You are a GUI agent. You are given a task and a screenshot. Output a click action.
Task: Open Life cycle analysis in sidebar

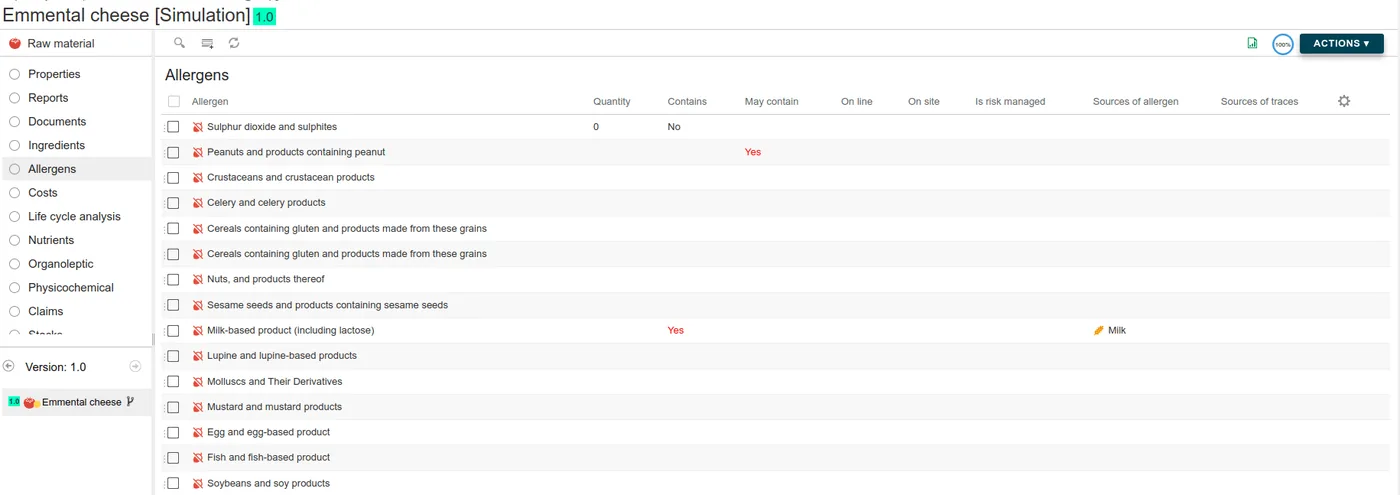click(x=74, y=217)
